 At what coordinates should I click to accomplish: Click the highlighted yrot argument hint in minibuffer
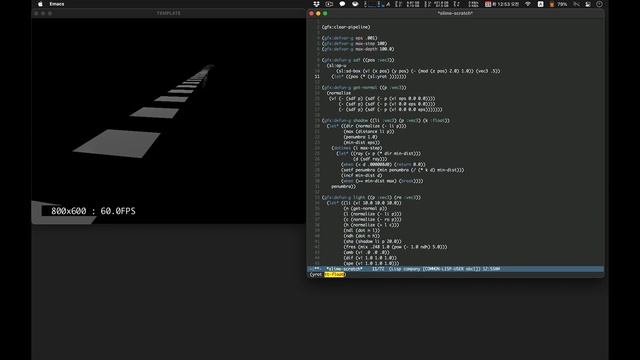pos(335,275)
